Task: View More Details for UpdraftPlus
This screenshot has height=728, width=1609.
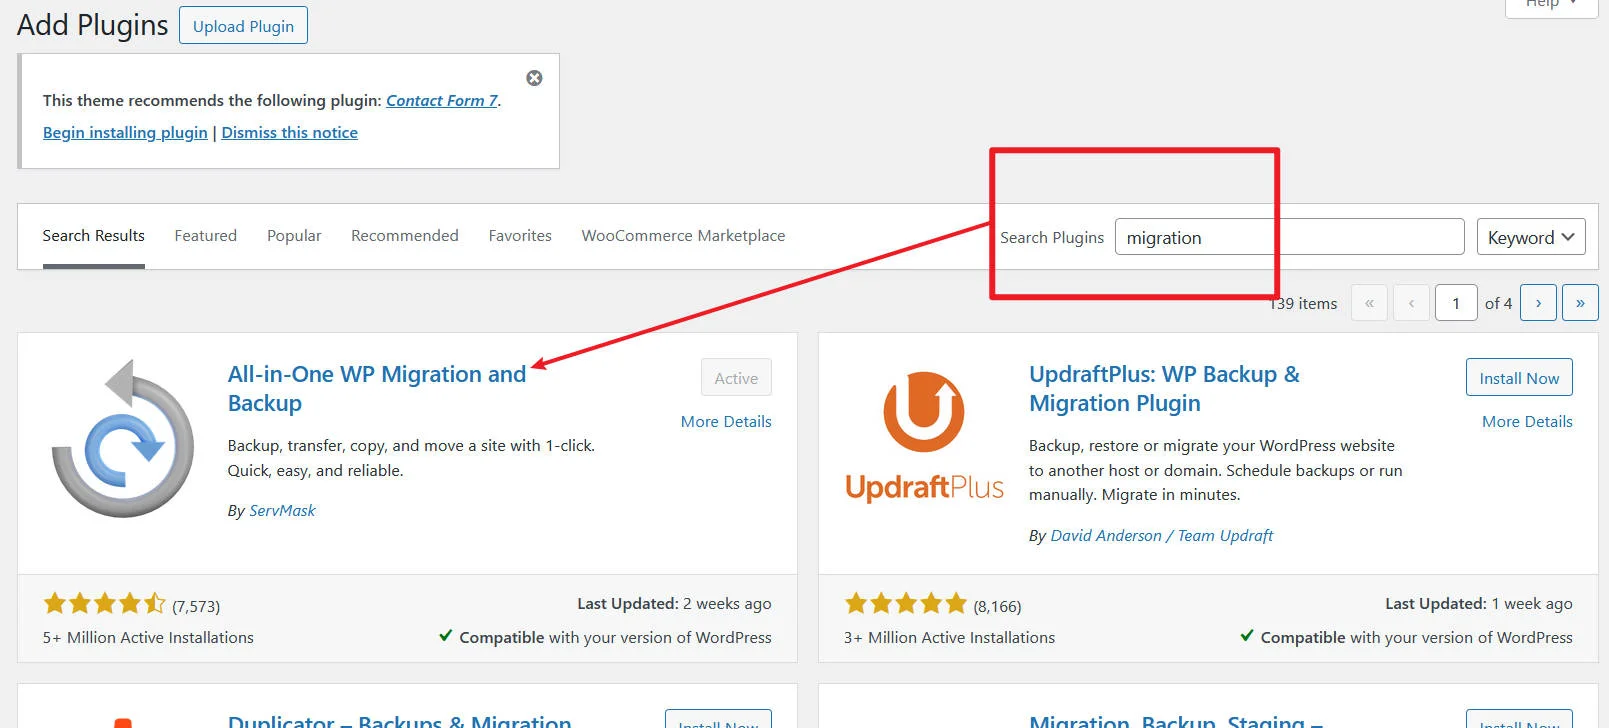Action: (1526, 422)
